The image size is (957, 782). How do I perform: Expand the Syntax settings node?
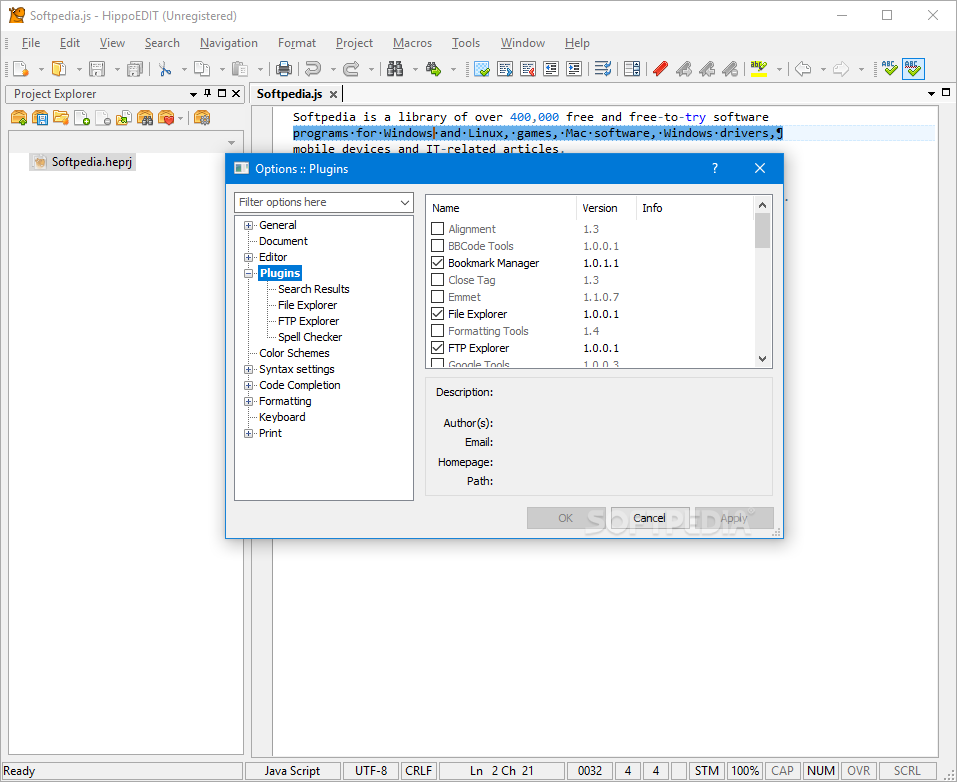tap(248, 369)
